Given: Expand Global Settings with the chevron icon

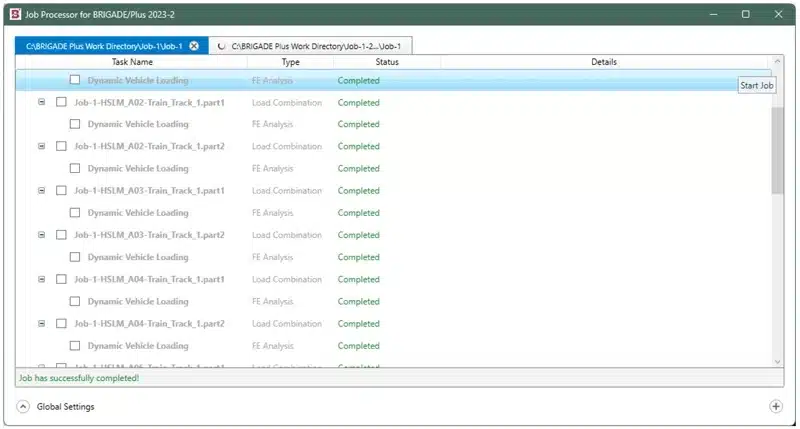Looking at the screenshot, I should [22, 406].
